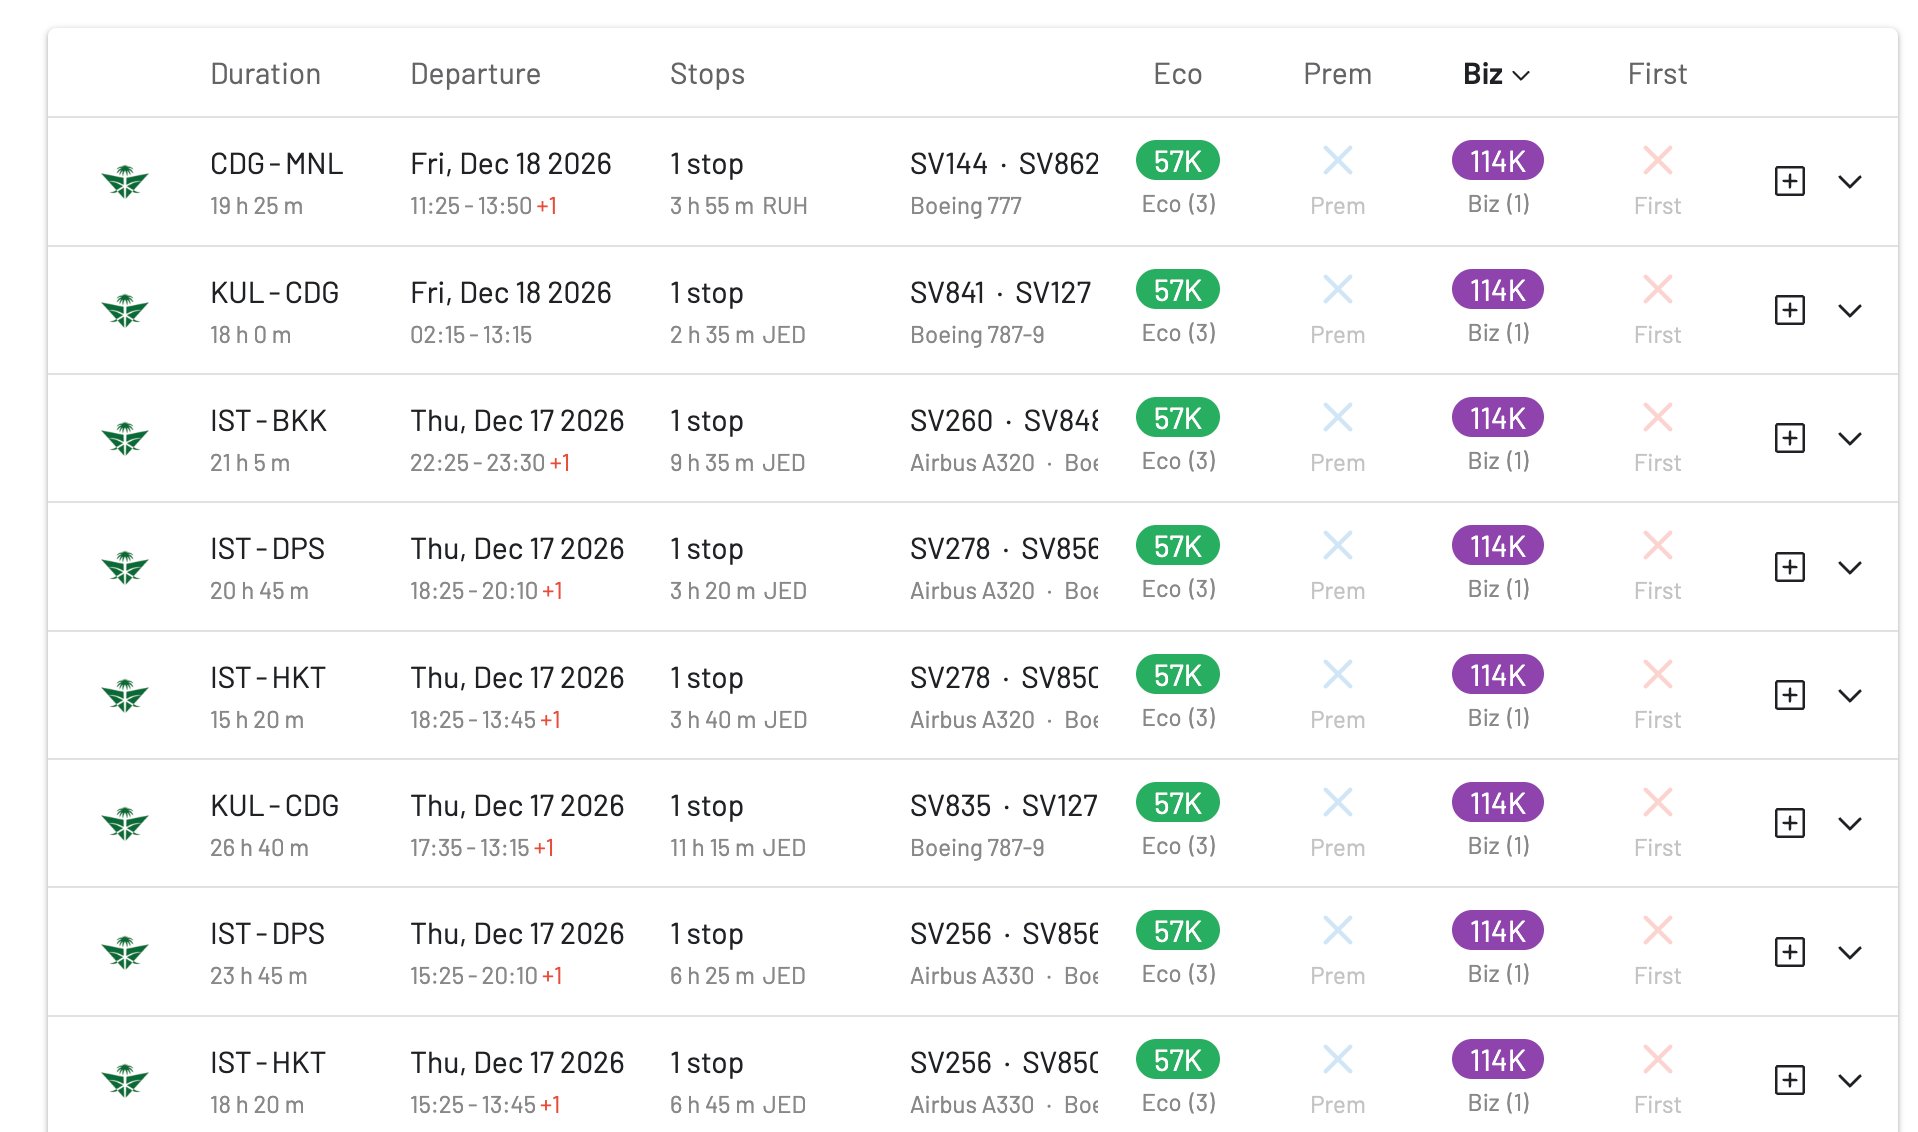Click the First column header

coord(1655,73)
